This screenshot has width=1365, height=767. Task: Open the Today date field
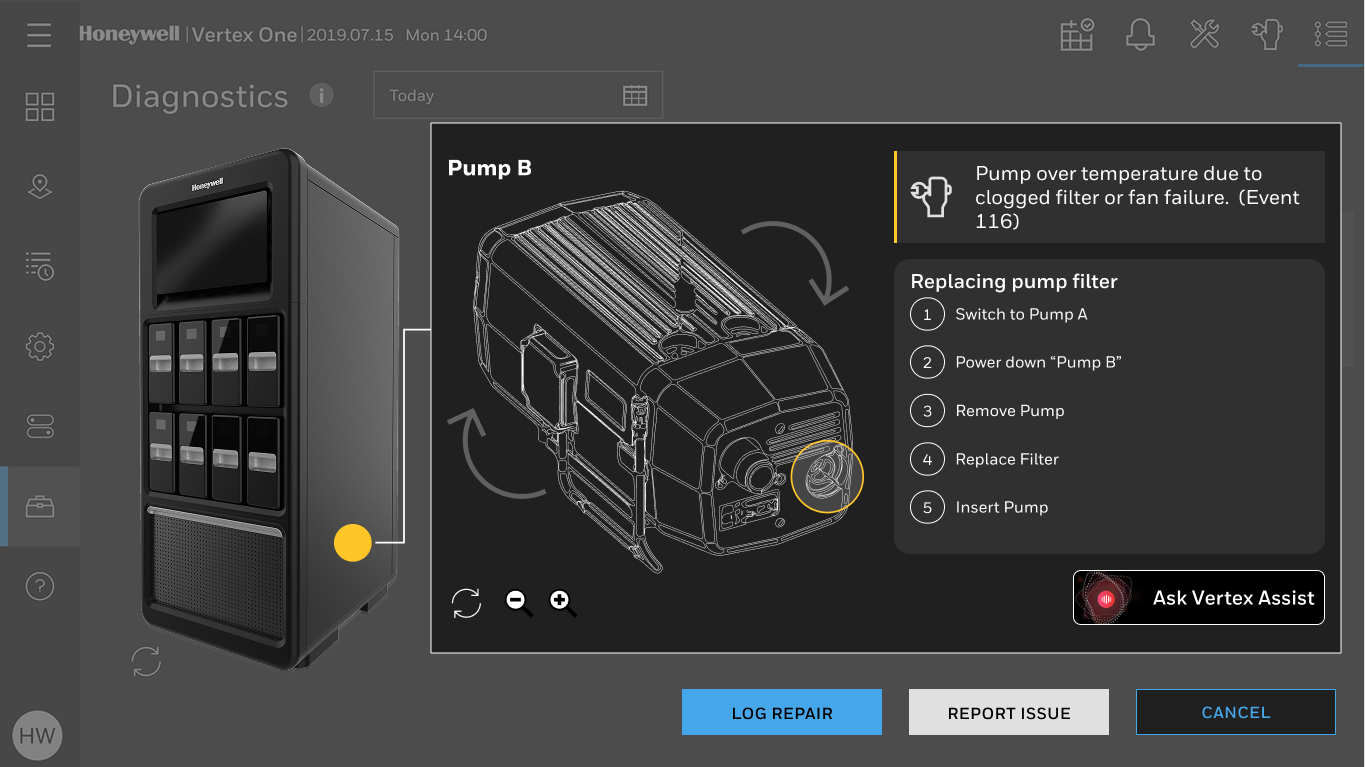(x=518, y=96)
